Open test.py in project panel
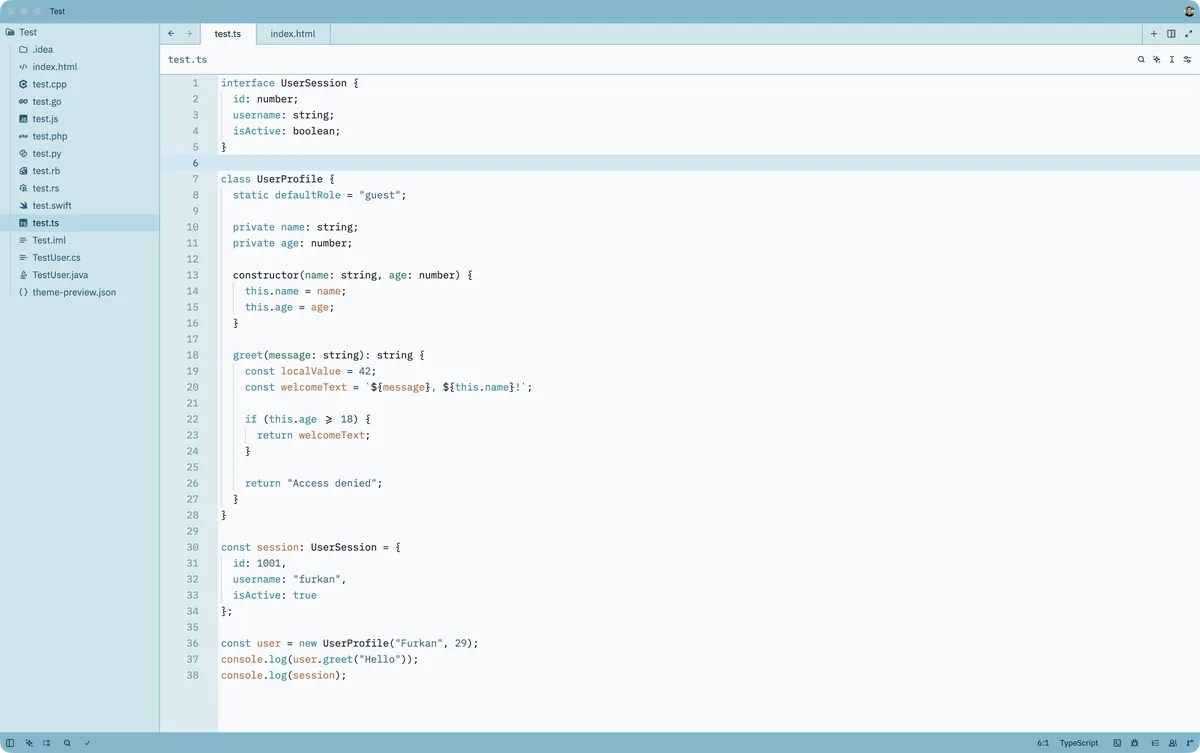1200x753 pixels. [x=80, y=153]
